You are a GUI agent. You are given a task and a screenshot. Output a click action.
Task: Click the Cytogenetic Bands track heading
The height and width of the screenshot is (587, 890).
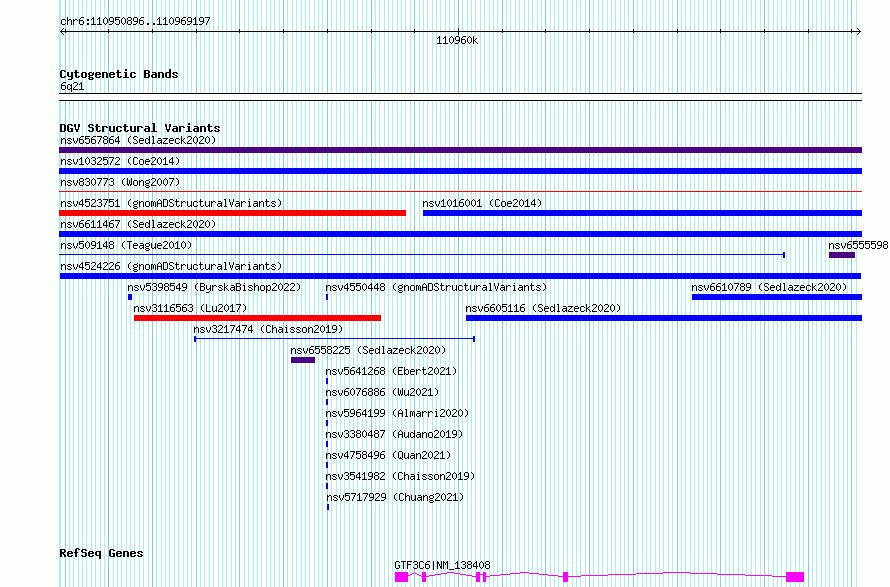pos(119,74)
